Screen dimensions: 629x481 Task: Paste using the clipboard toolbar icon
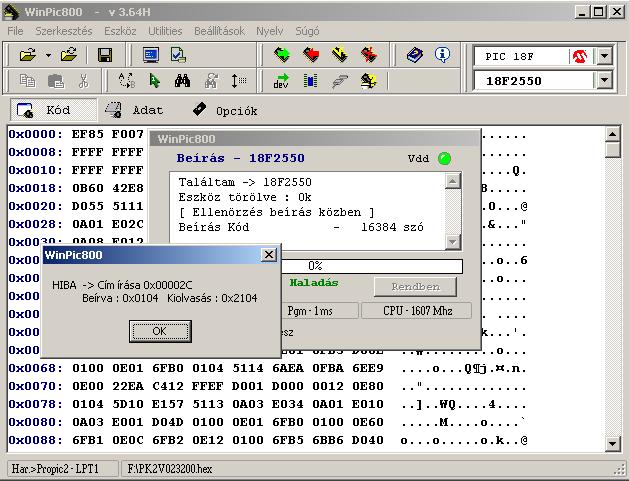[x=56, y=81]
